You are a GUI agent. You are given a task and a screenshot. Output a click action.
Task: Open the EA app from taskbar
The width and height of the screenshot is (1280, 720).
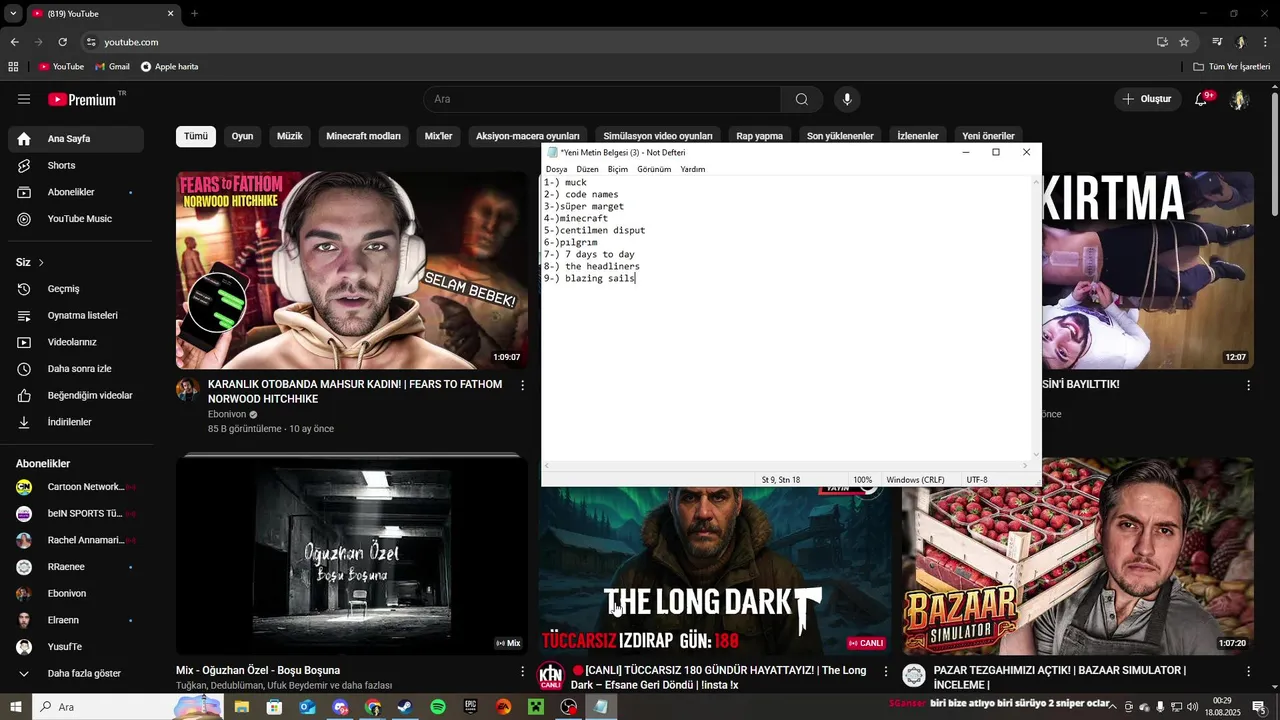click(503, 707)
